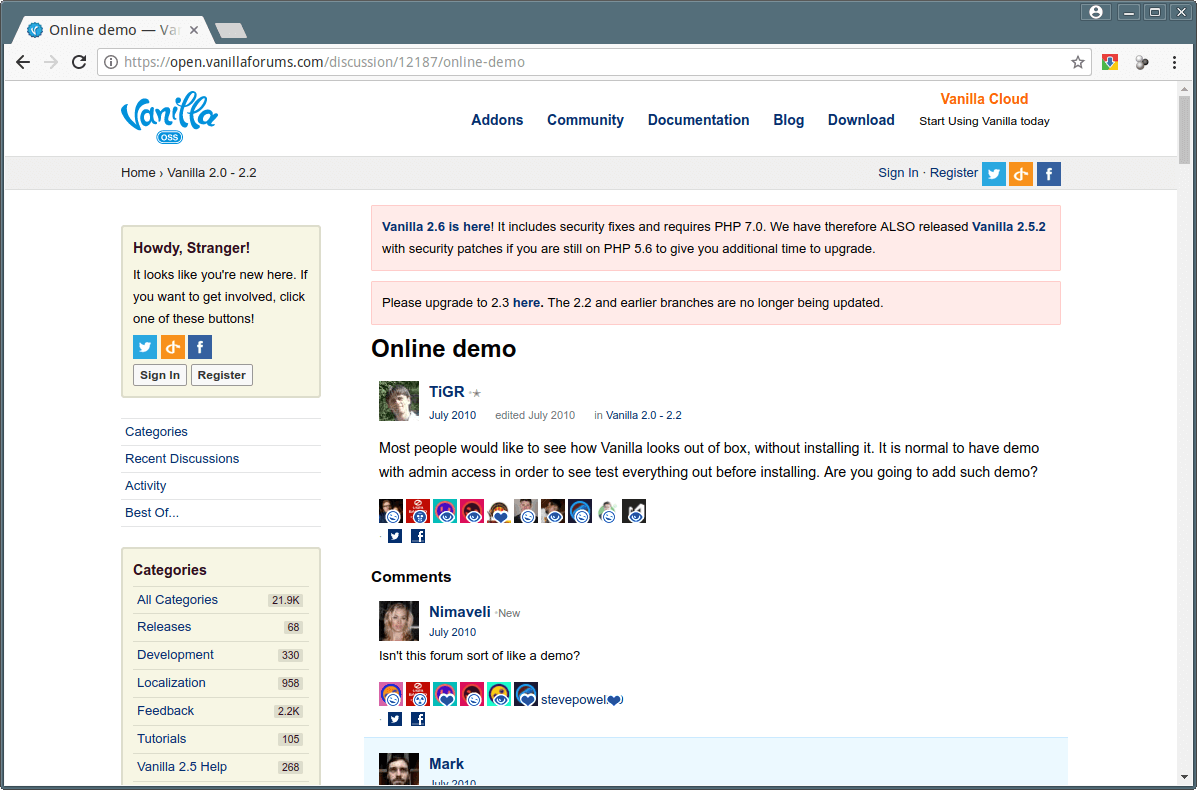Click the Twitter icon in the header bar
The image size is (1197, 790).
(x=993, y=174)
